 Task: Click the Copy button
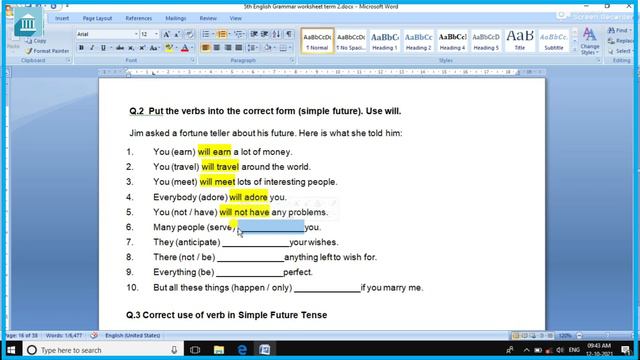[x=36, y=41]
